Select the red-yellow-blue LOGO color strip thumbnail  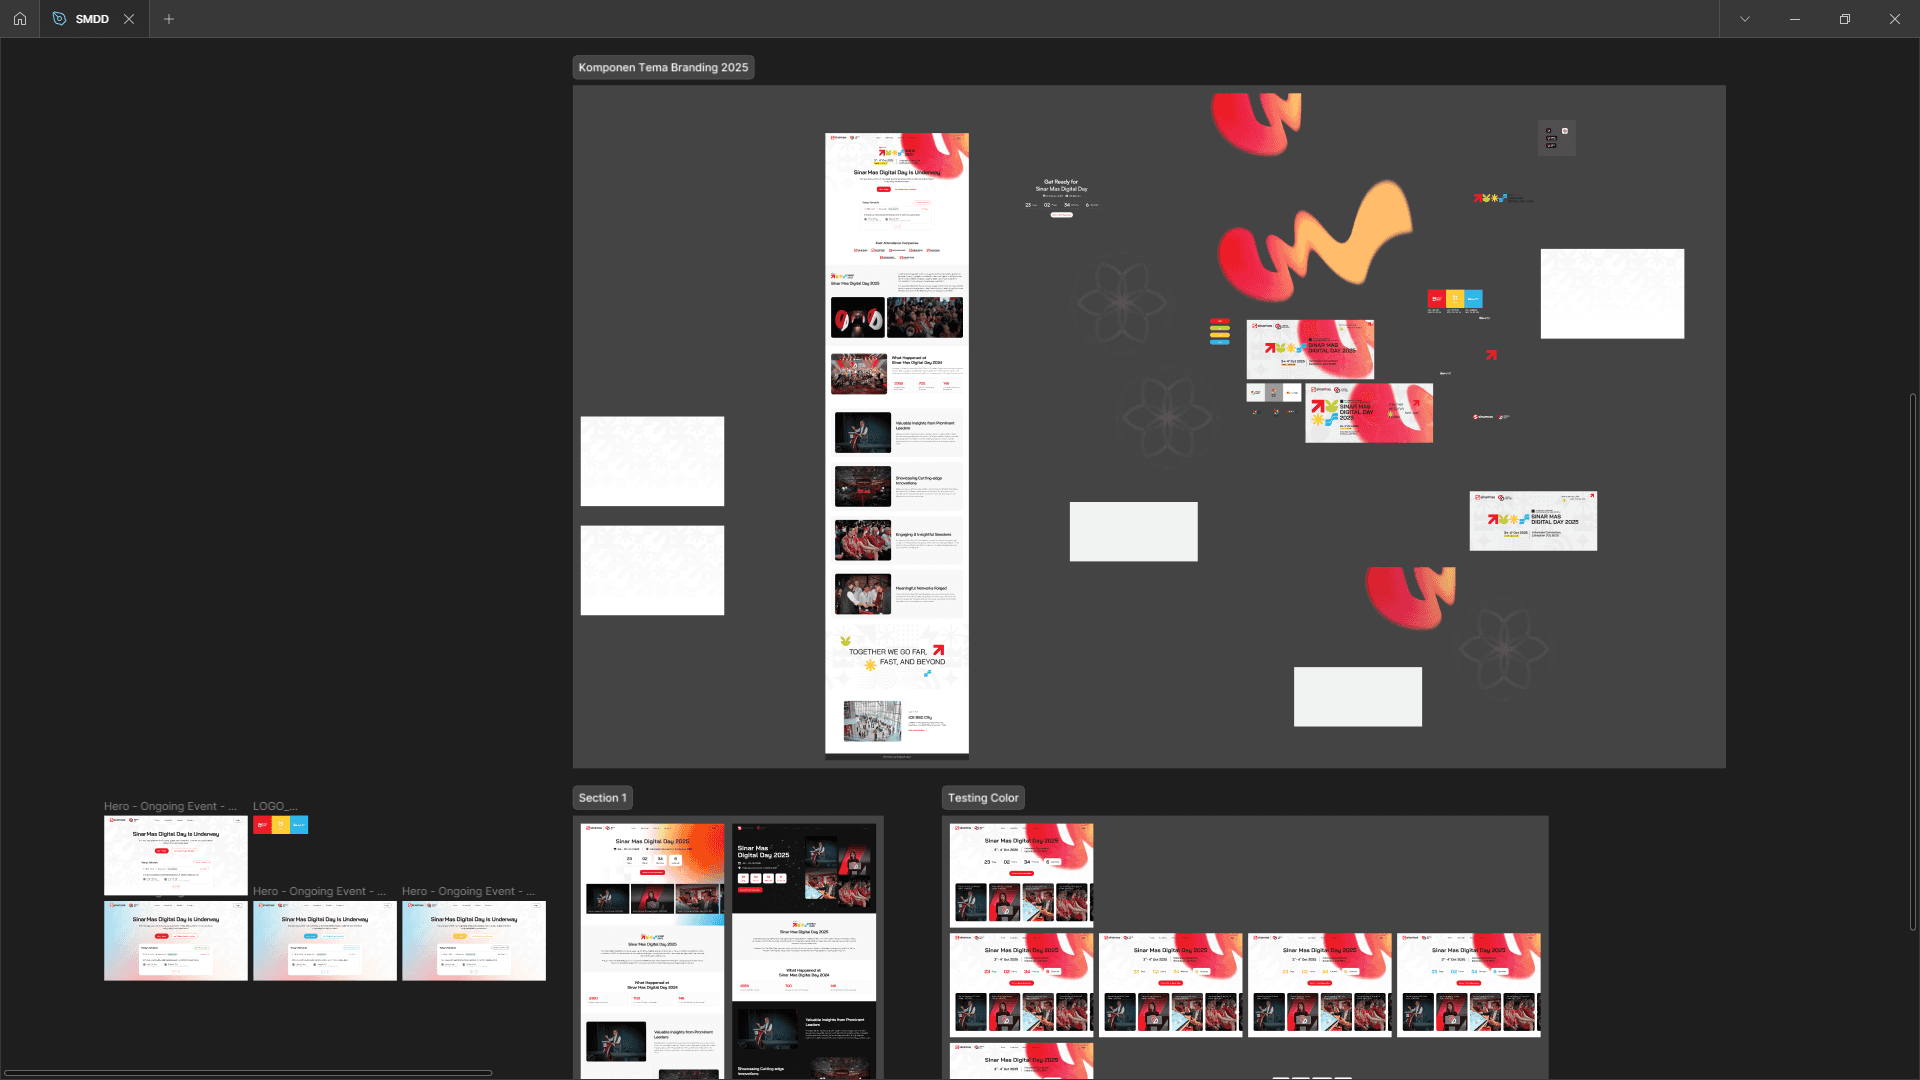click(x=281, y=825)
